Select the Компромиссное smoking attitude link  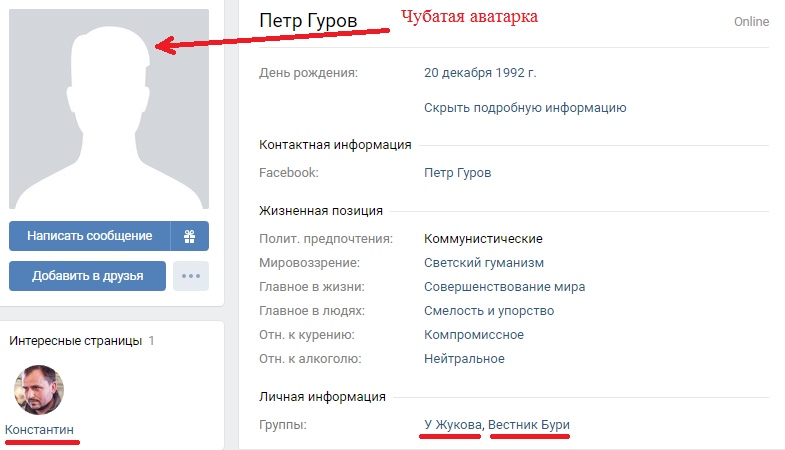[x=474, y=335]
